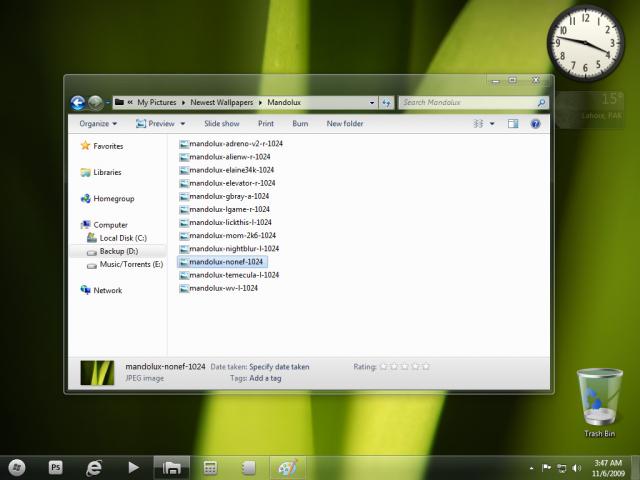Select file mandolux-lgame-r-1024
Image resolution: width=640 pixels, height=480 pixels.
[x=224, y=209]
